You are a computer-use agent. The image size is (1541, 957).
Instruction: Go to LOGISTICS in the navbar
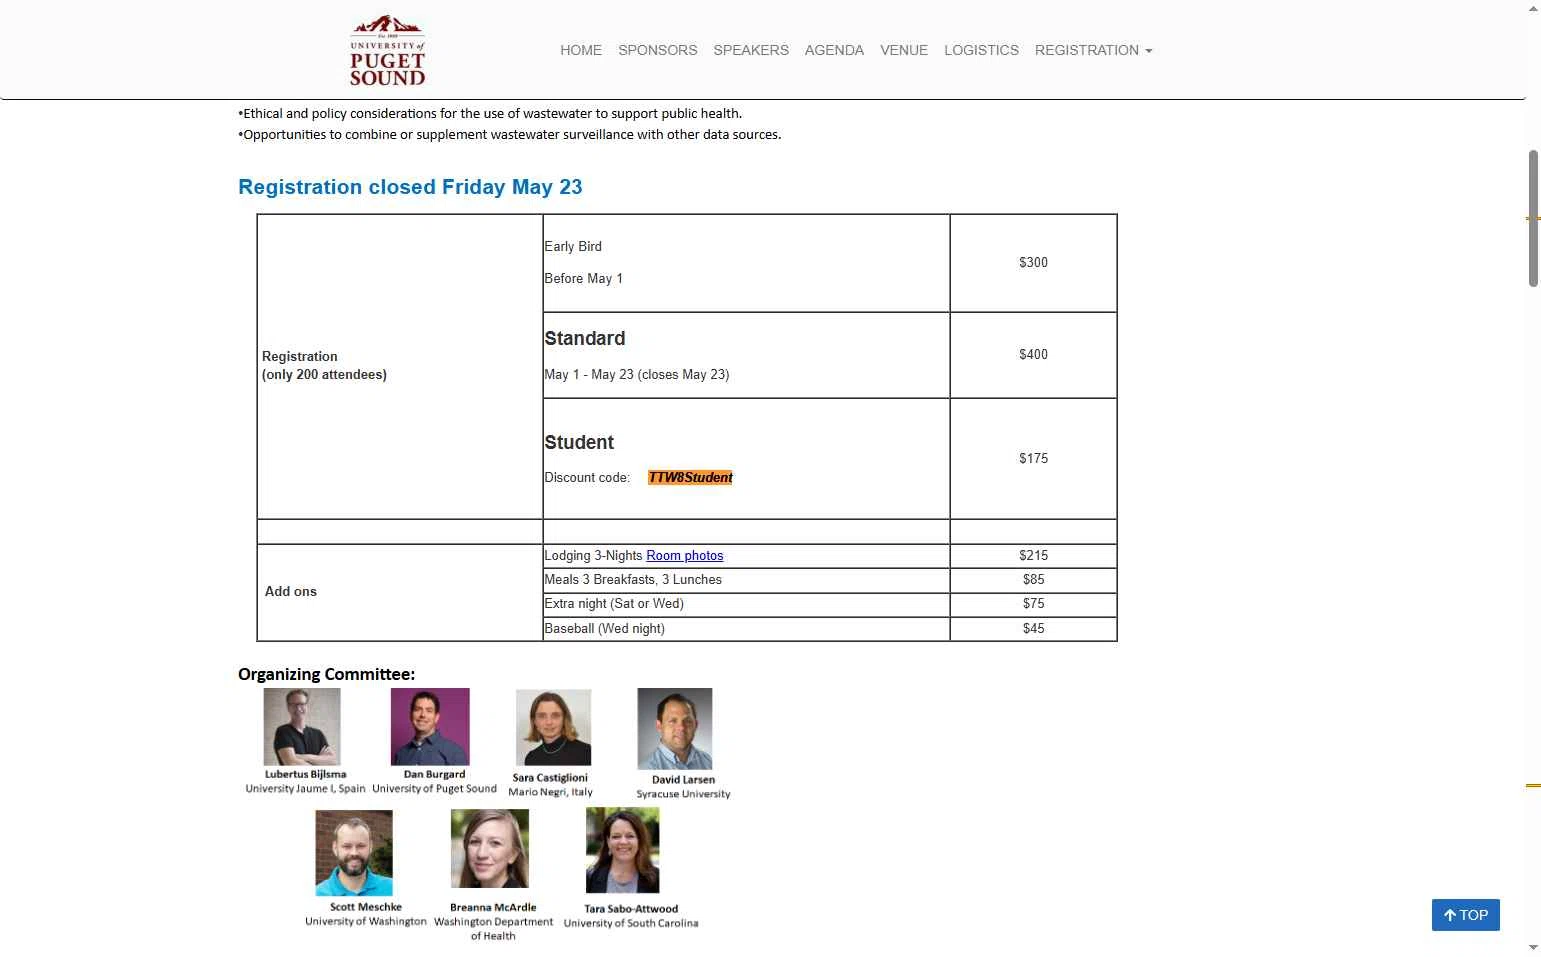(981, 50)
